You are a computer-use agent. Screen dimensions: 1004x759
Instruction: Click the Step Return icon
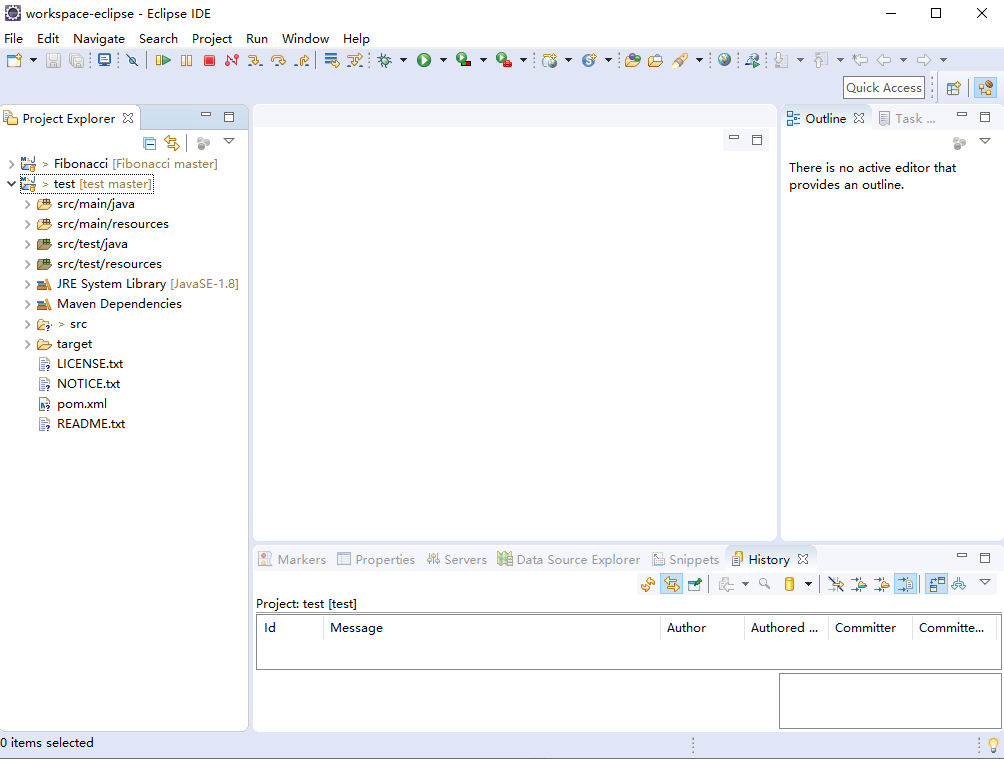click(x=302, y=60)
